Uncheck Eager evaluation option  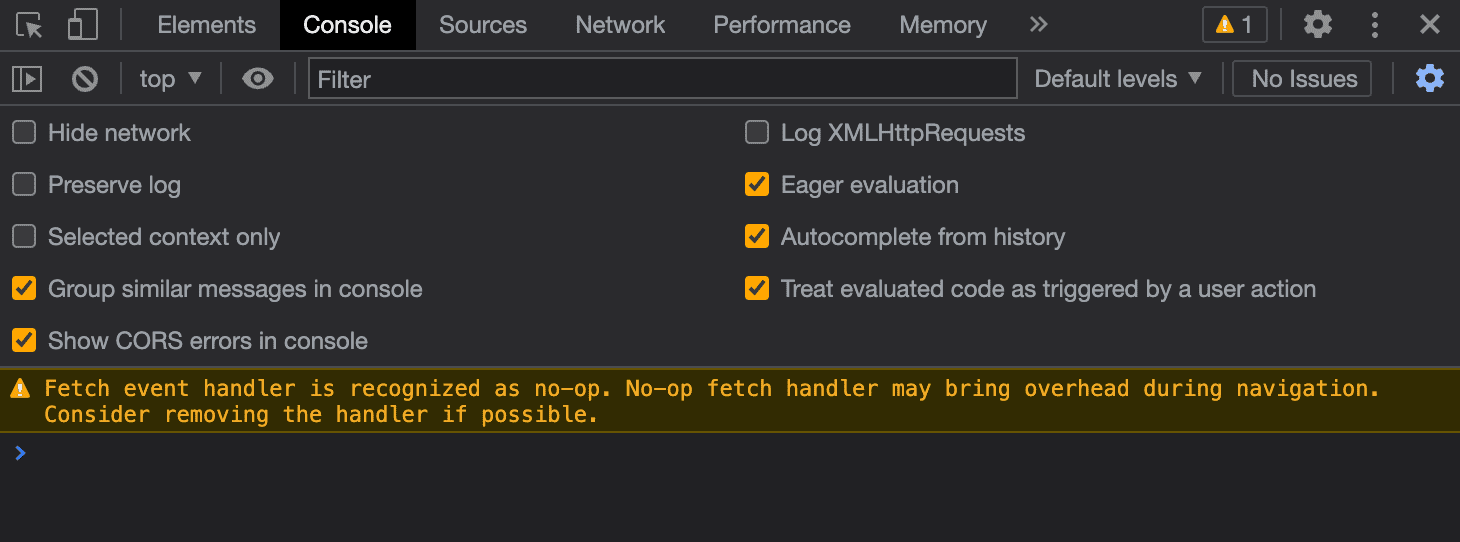pyautogui.click(x=757, y=185)
